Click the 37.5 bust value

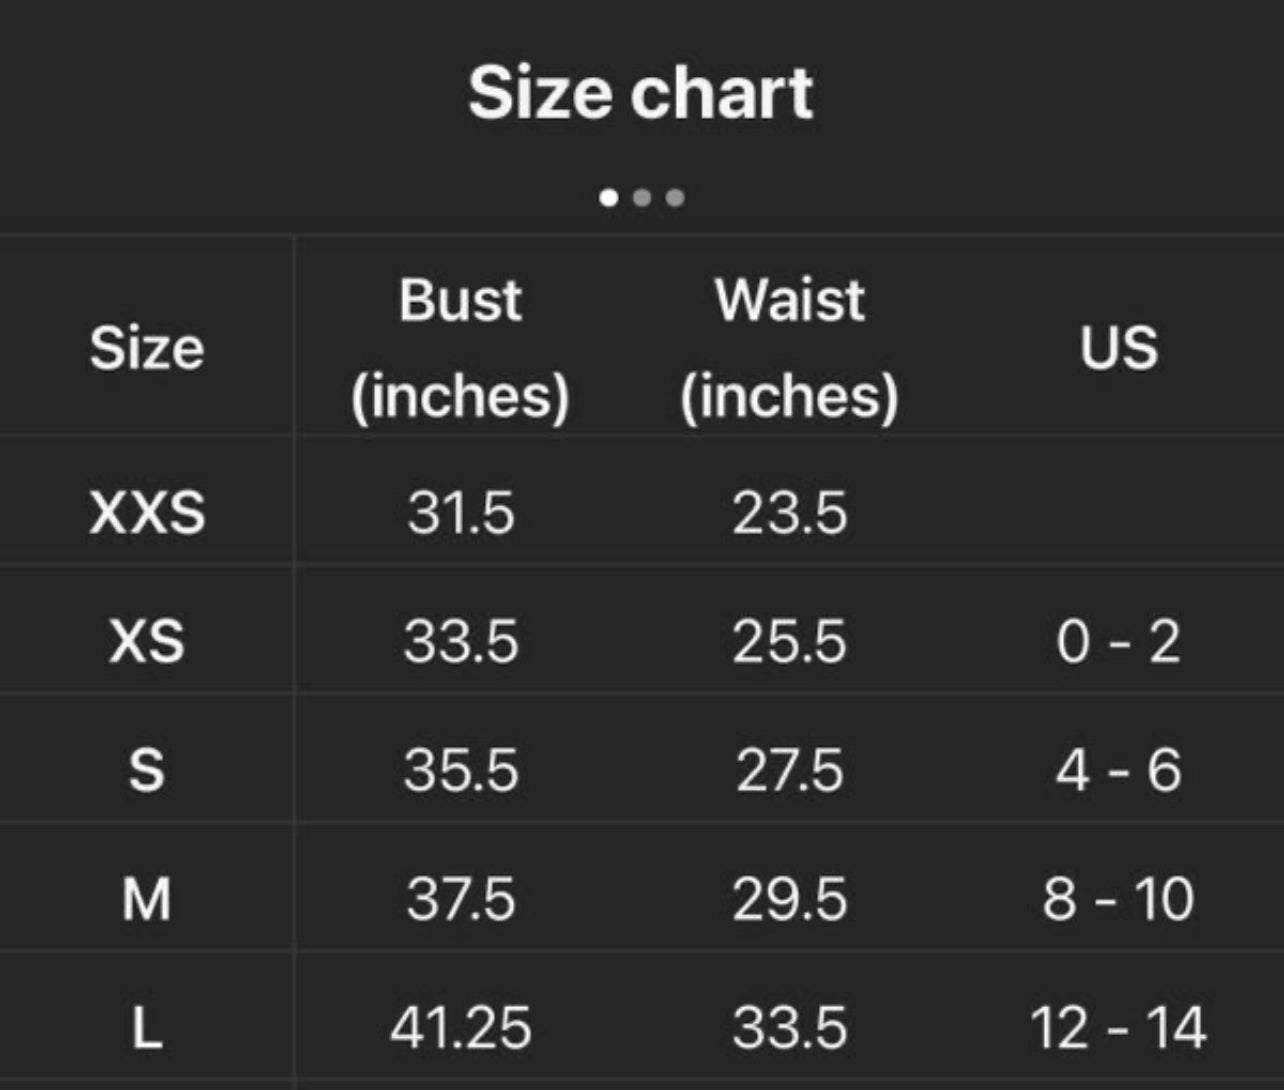460,898
